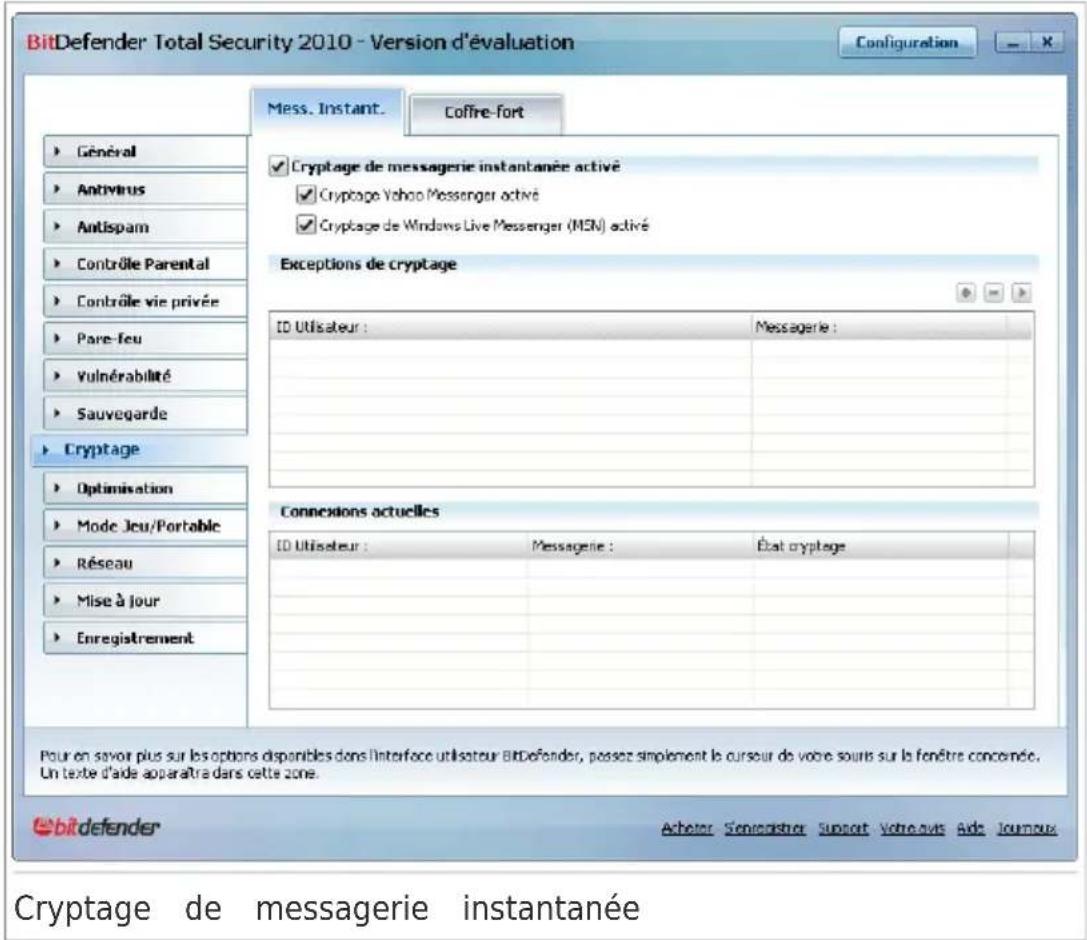Open the Réseau sidebar section
Screen dimensions: 1087x940
[146, 563]
